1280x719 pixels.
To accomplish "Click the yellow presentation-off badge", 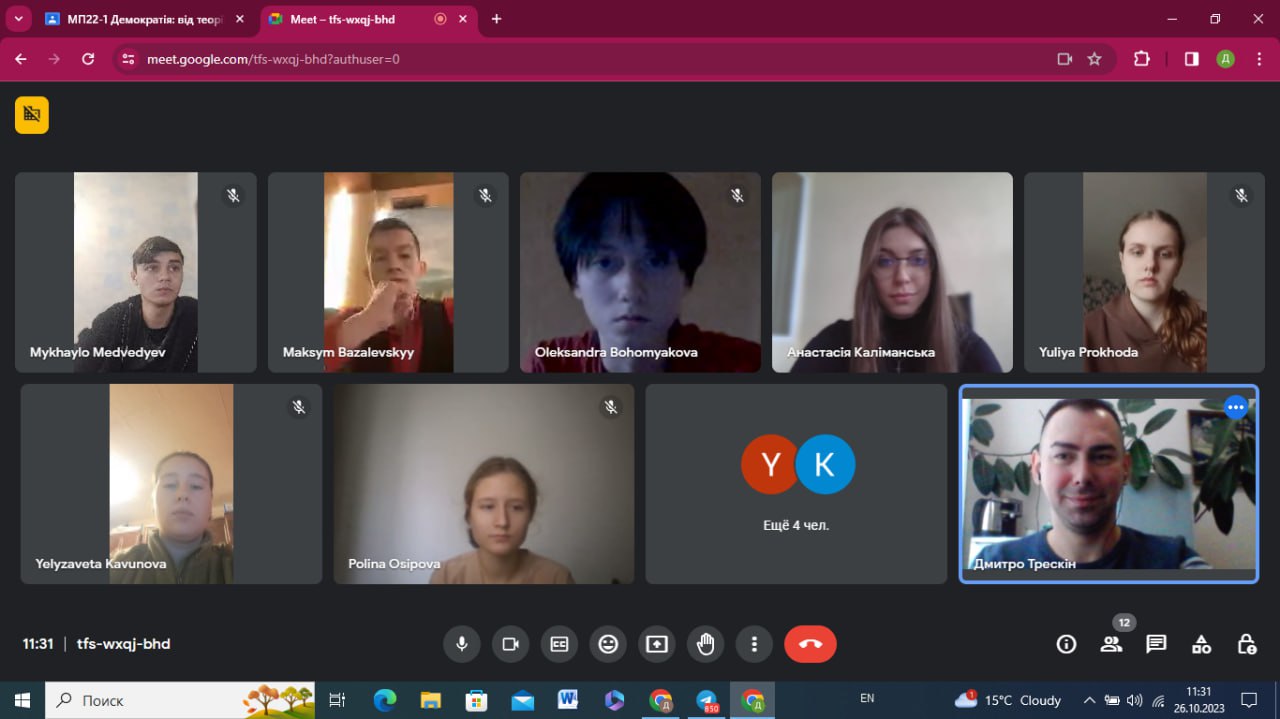I will [x=32, y=114].
